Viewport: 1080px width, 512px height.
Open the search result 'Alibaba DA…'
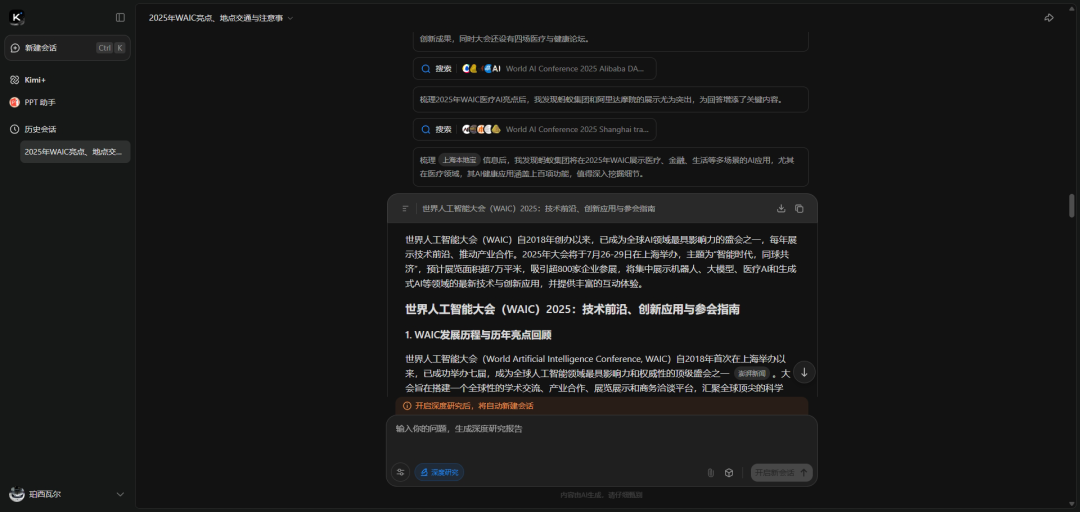click(534, 69)
